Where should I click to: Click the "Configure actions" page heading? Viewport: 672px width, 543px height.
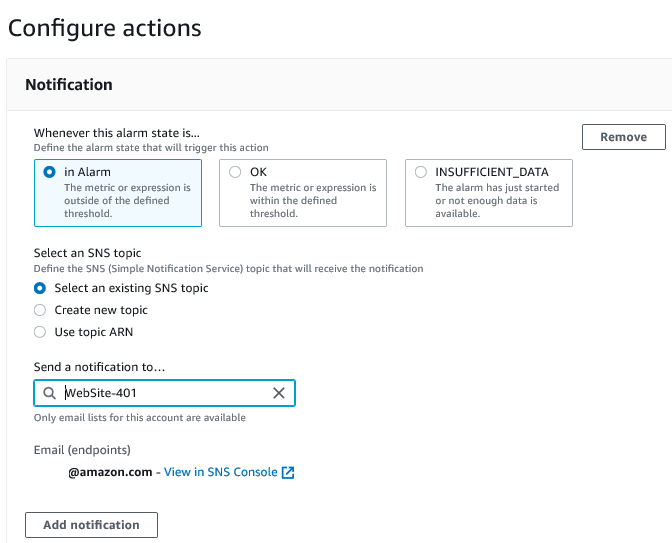[105, 28]
